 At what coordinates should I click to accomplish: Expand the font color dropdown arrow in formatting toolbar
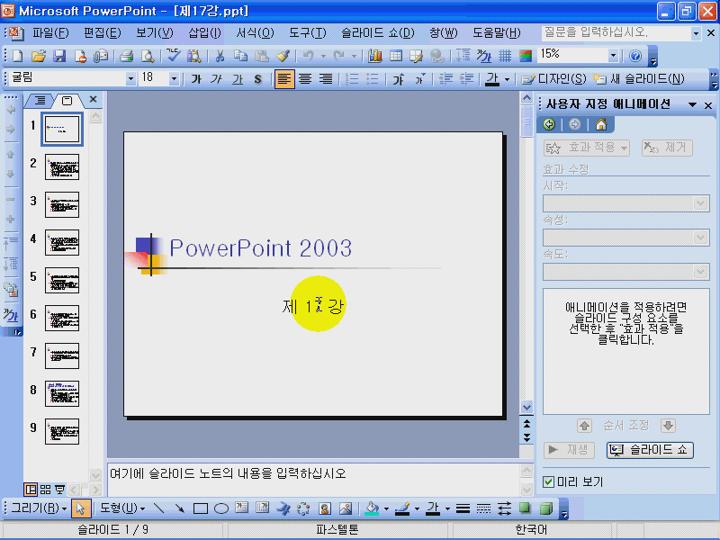[507, 79]
